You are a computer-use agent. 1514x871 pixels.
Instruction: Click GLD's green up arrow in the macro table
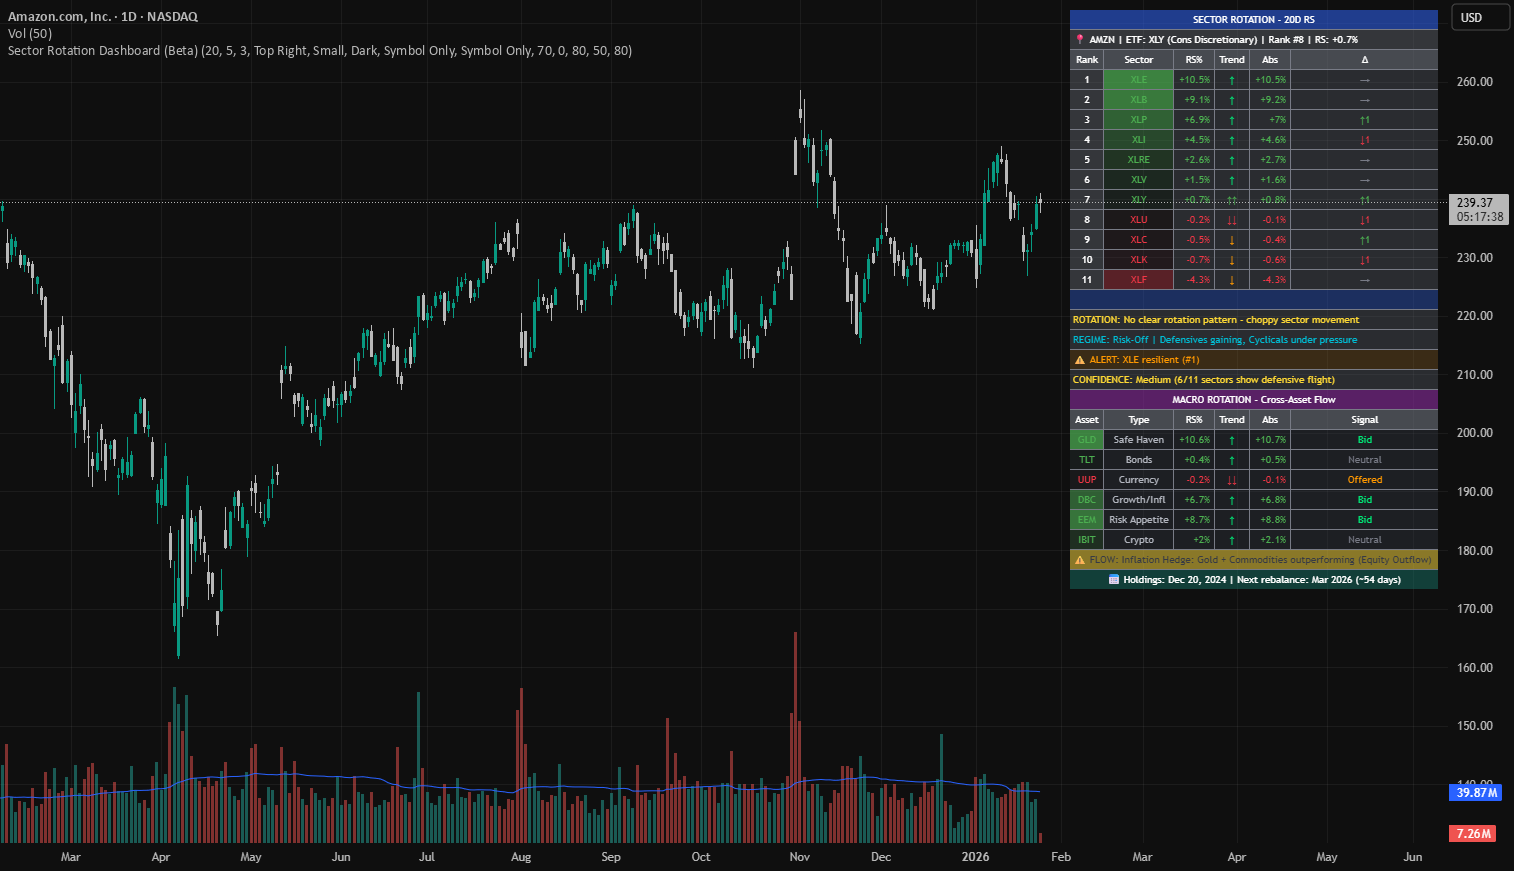point(1231,439)
